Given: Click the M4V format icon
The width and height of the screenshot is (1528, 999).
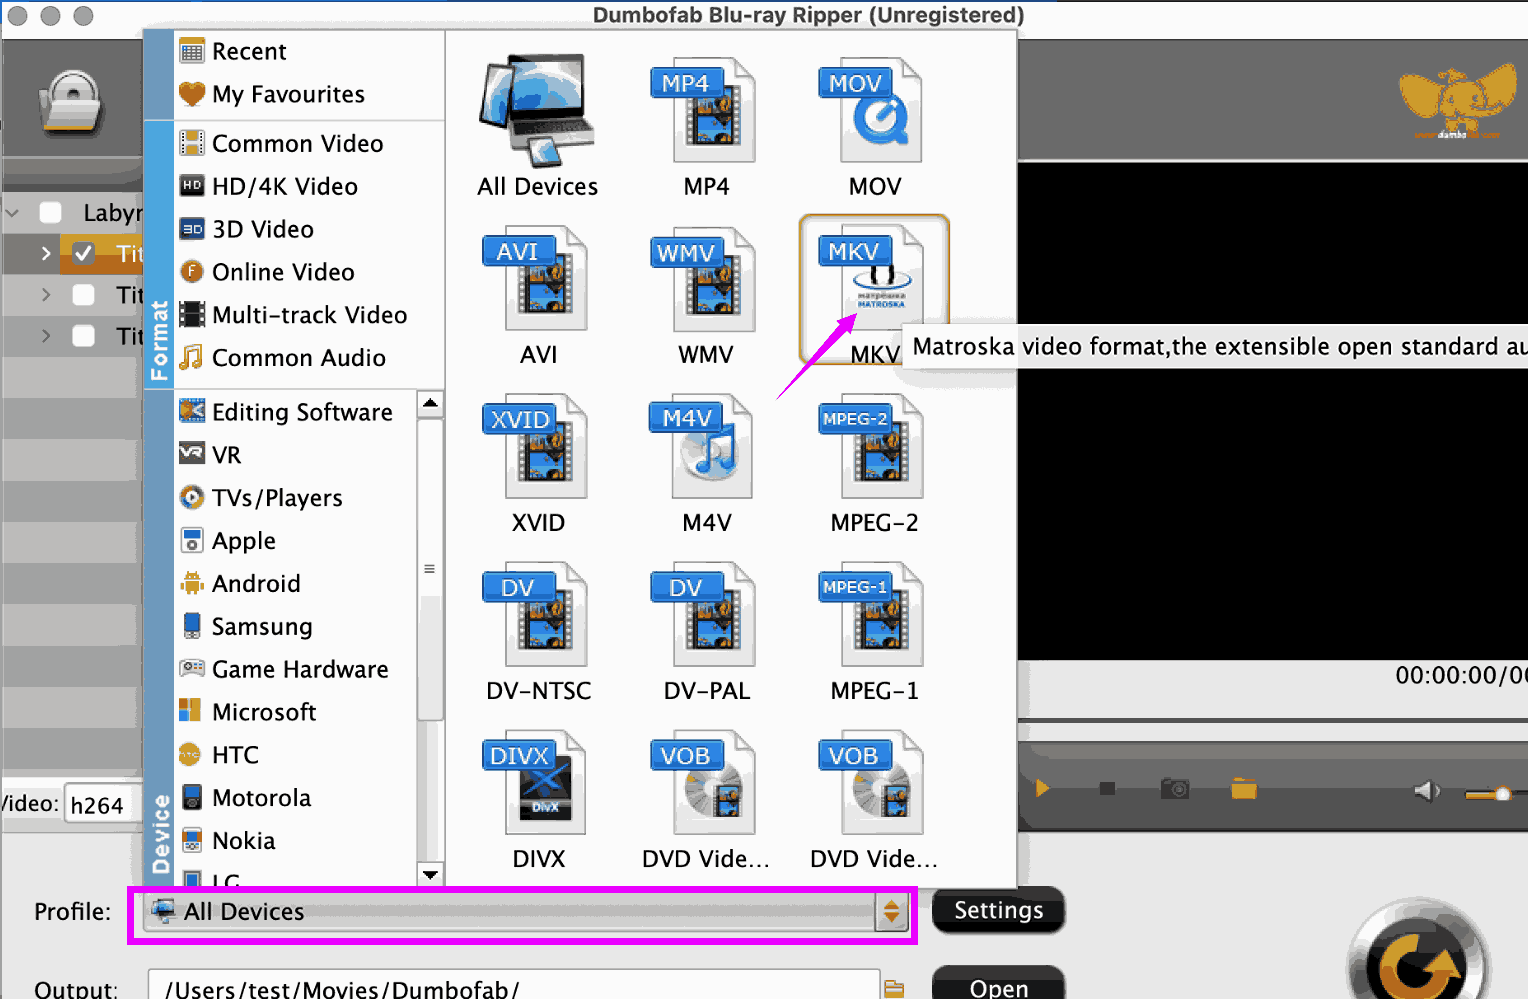Looking at the screenshot, I should pos(706,447).
